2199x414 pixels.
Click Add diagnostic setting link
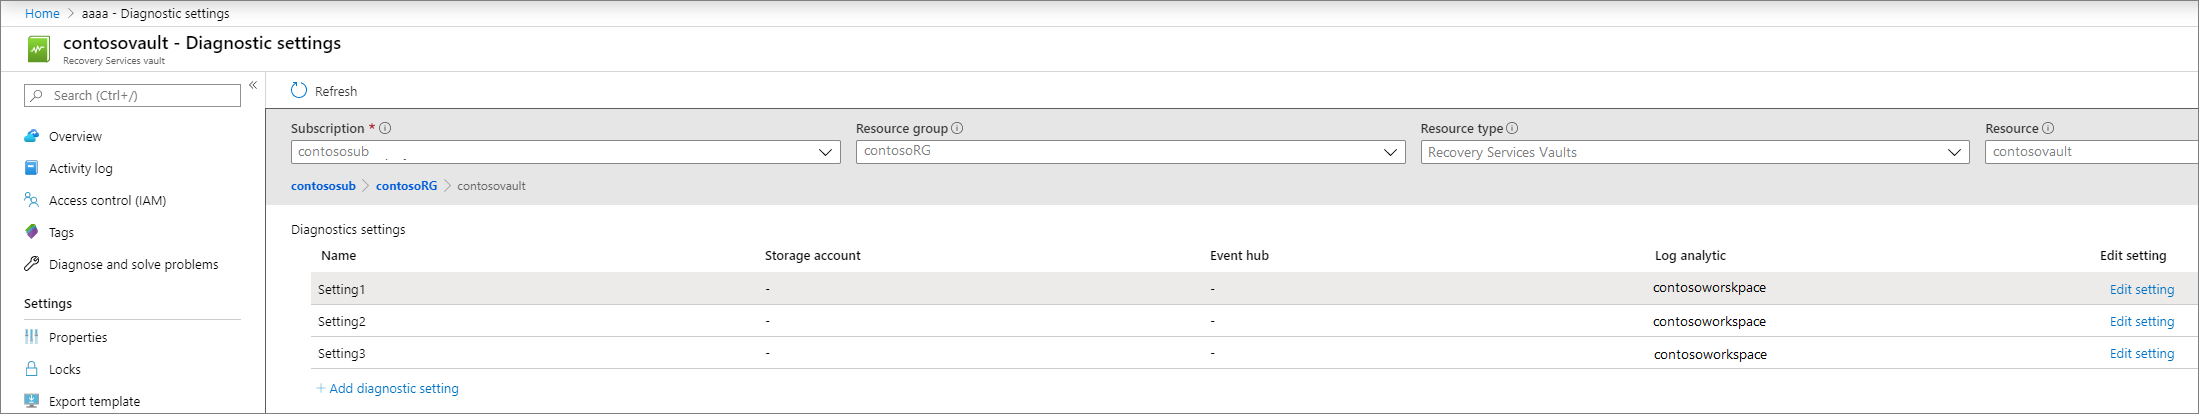pyautogui.click(x=393, y=388)
